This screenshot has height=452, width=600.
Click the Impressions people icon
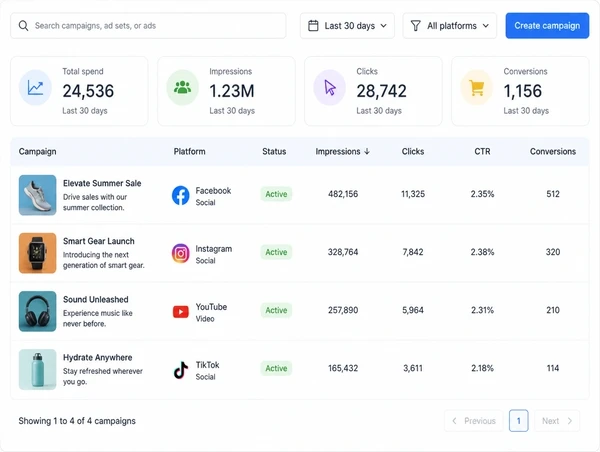click(x=183, y=88)
